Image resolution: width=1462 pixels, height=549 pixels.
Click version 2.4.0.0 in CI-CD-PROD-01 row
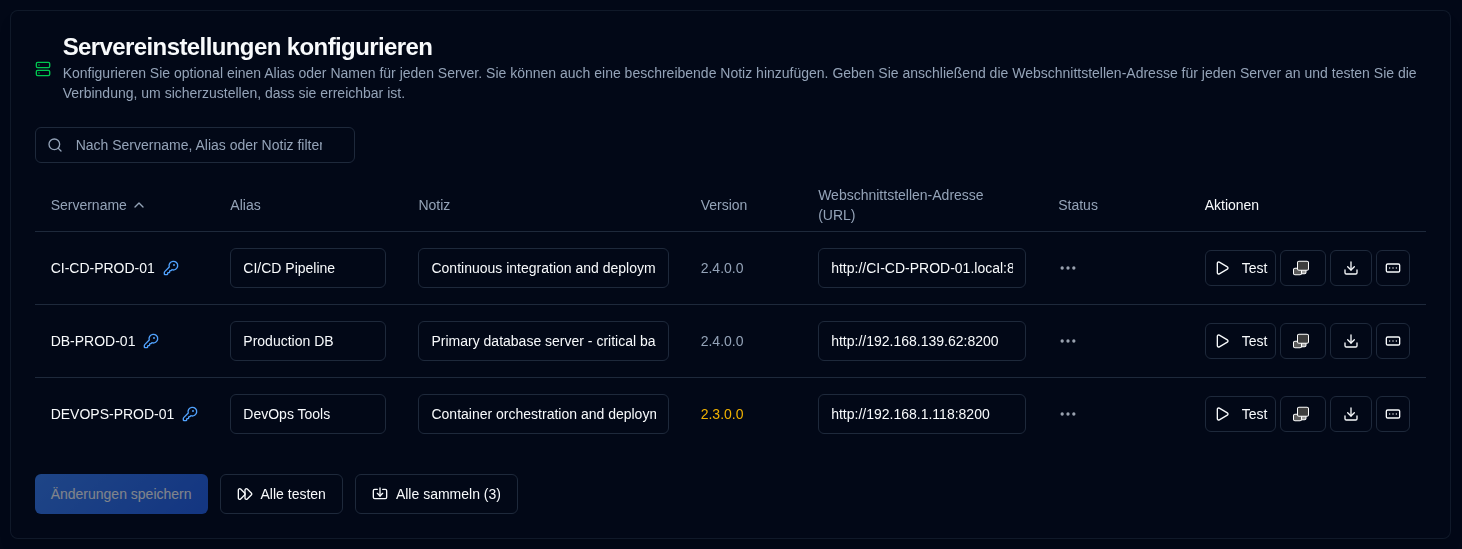(x=722, y=268)
